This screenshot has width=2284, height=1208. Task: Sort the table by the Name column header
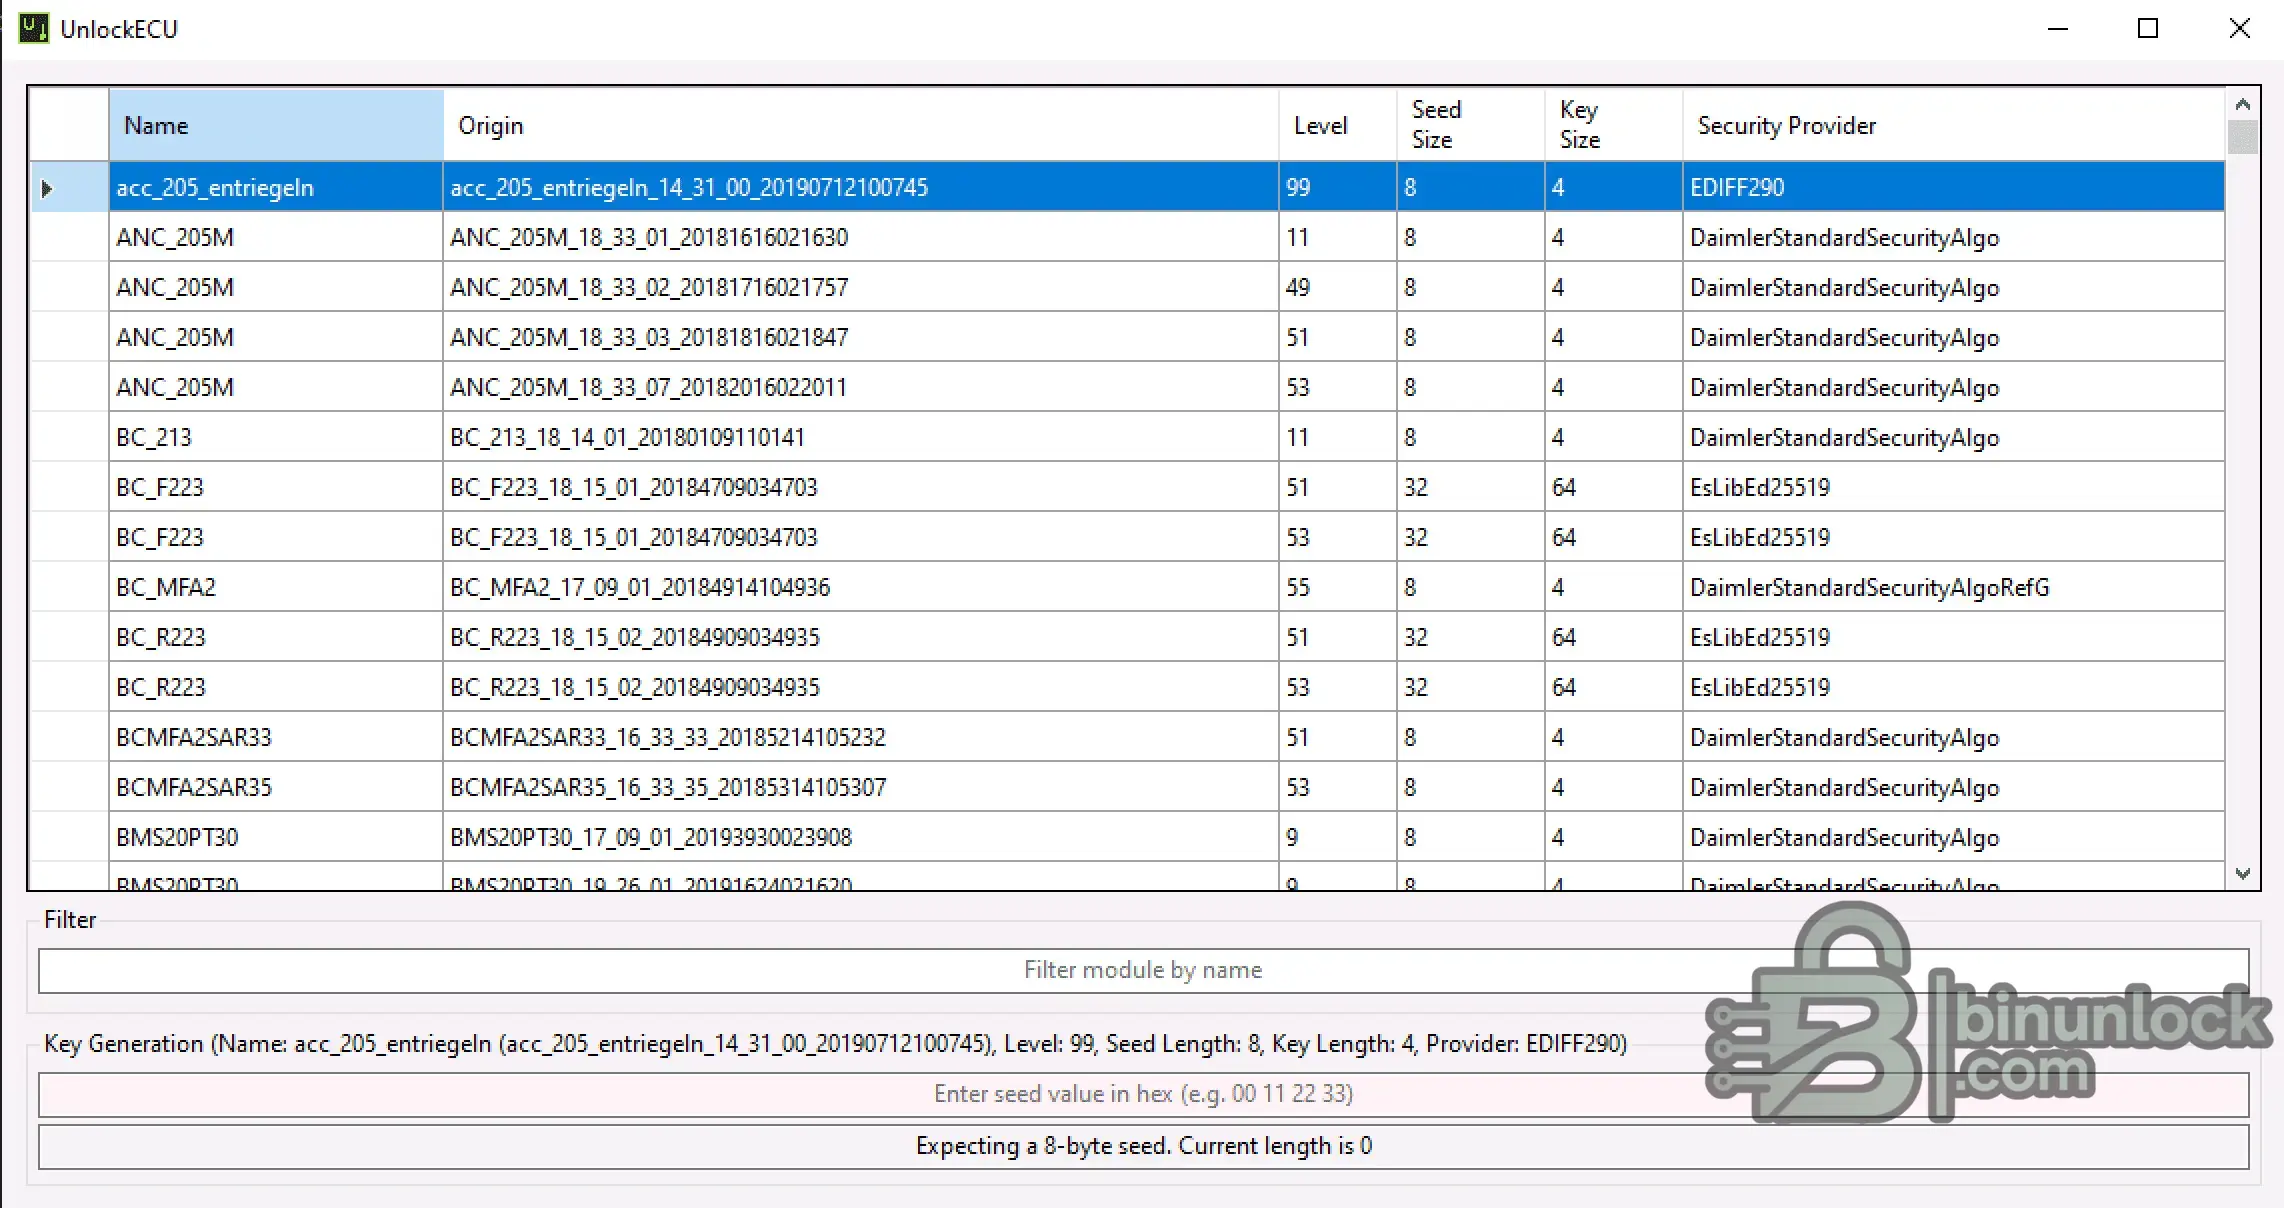276,125
